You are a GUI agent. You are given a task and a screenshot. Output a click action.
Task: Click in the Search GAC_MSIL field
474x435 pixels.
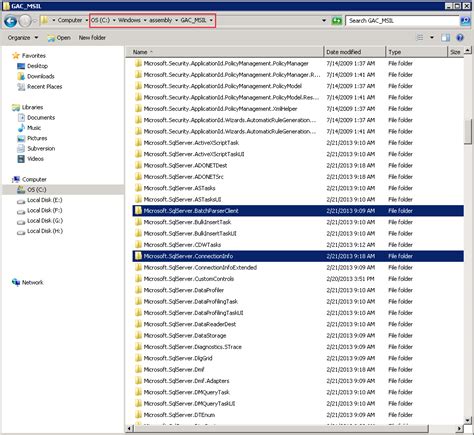(x=402, y=21)
